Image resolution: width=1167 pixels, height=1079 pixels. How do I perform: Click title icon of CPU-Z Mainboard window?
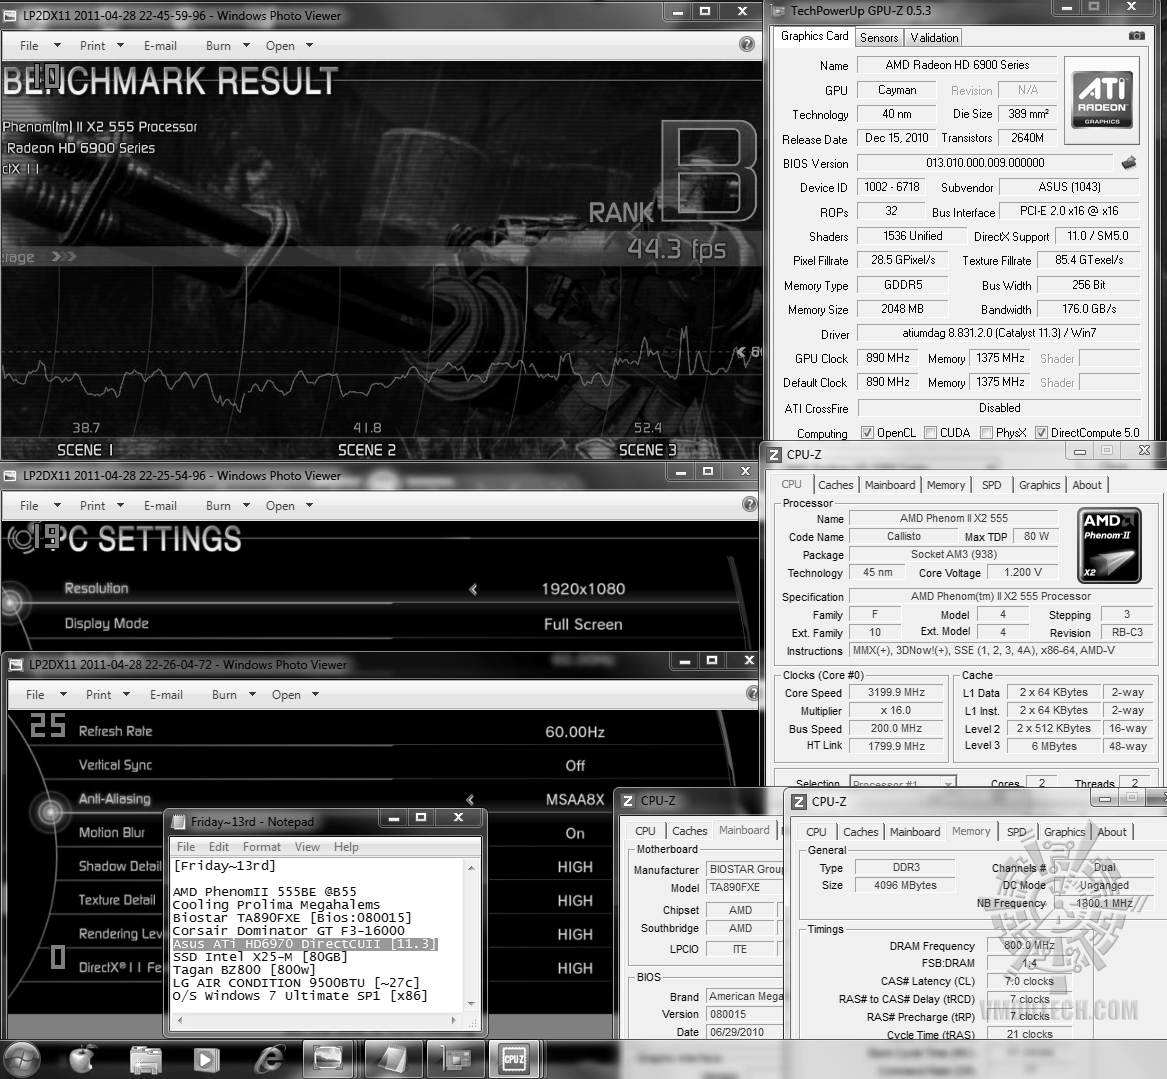(628, 801)
